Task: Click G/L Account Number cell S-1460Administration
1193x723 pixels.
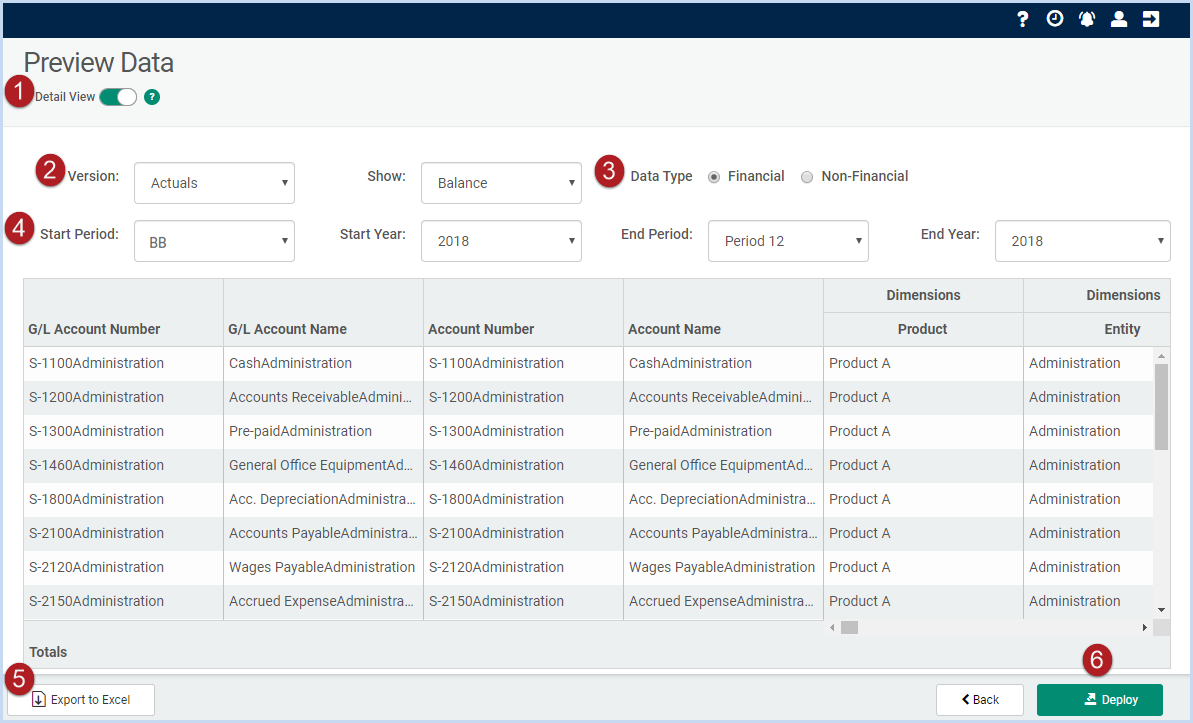Action: (x=124, y=465)
